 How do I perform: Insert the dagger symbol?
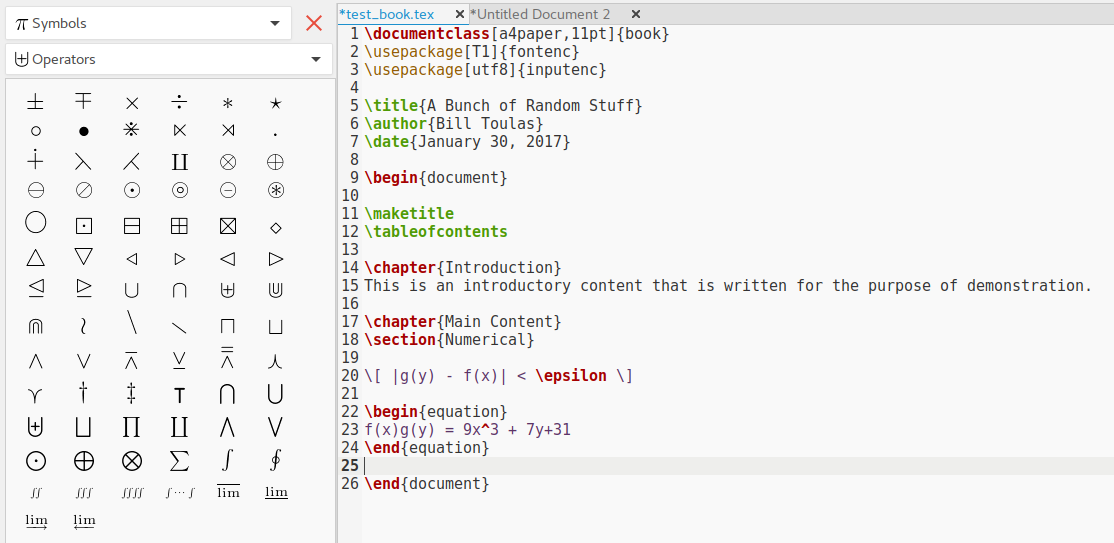pos(84,394)
